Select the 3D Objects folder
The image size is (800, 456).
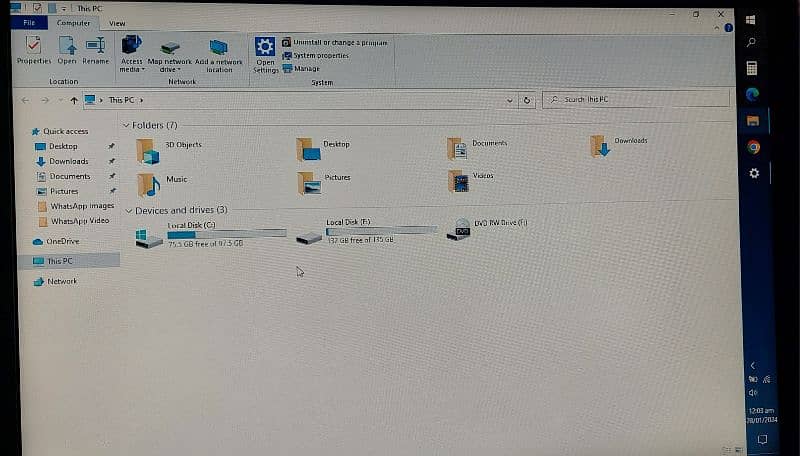click(168, 151)
